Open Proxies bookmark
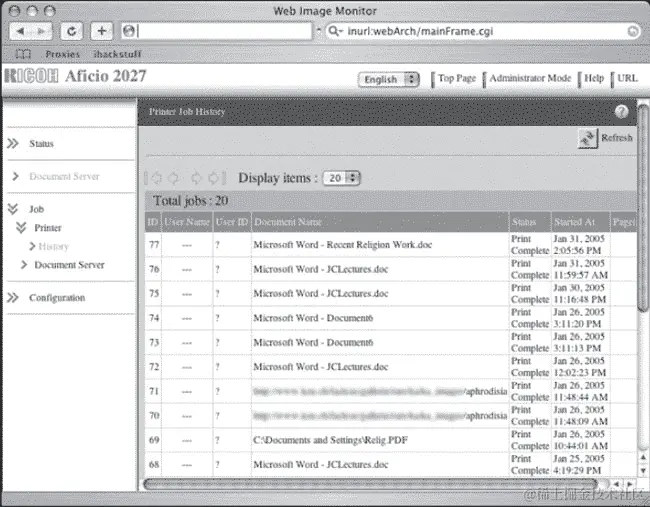 [63, 54]
